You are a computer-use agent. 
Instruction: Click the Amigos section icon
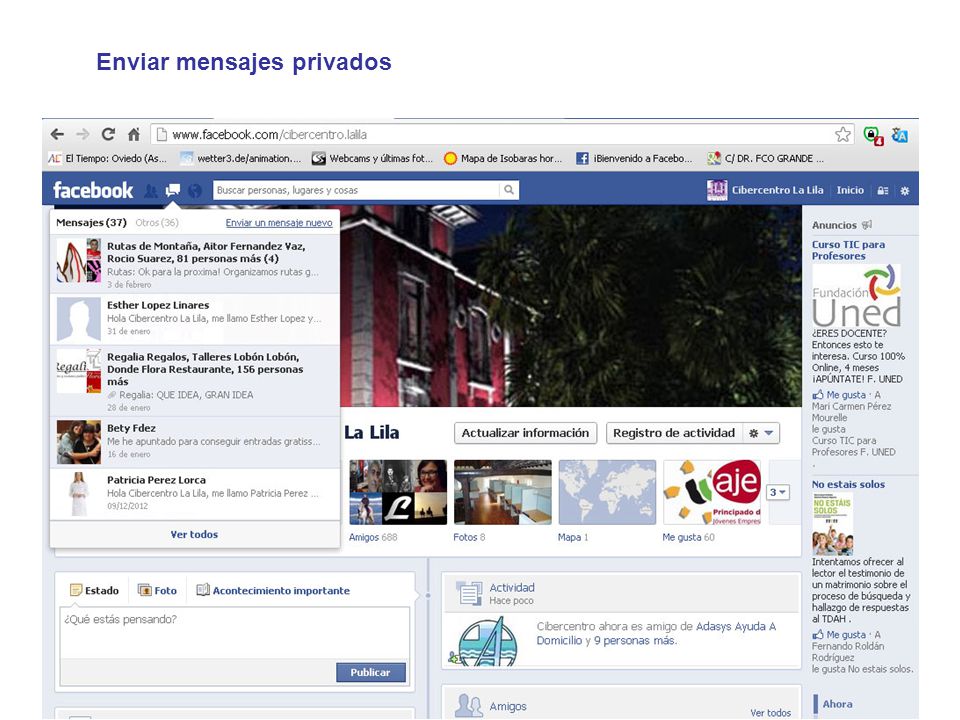(469, 706)
